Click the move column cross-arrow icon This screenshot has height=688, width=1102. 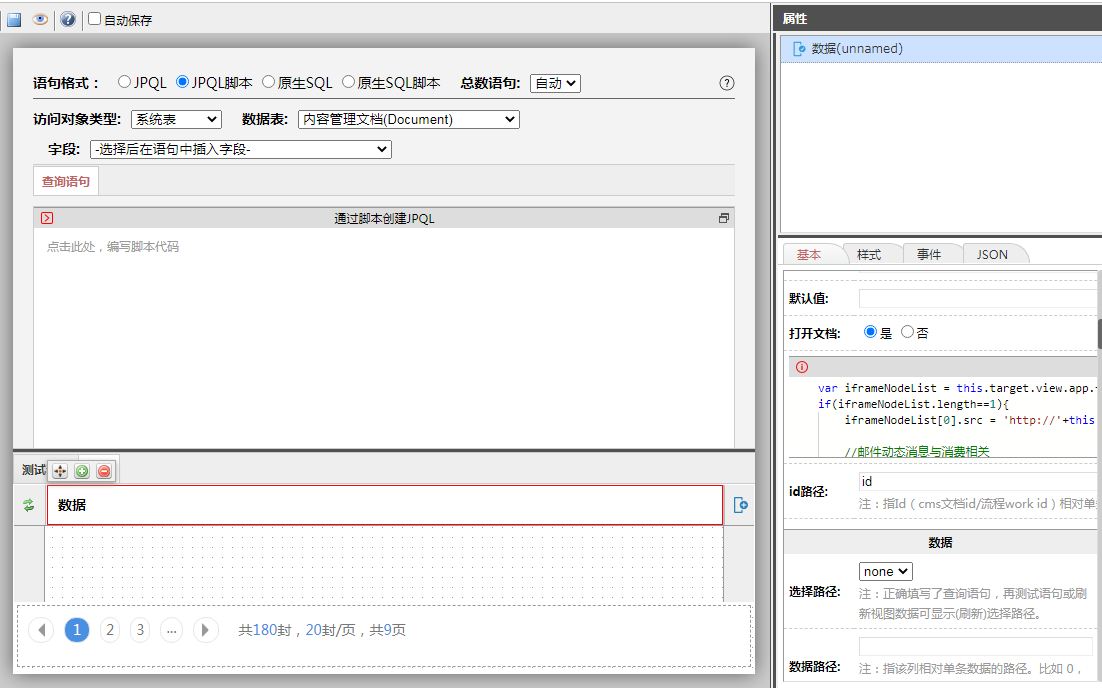[x=60, y=471]
